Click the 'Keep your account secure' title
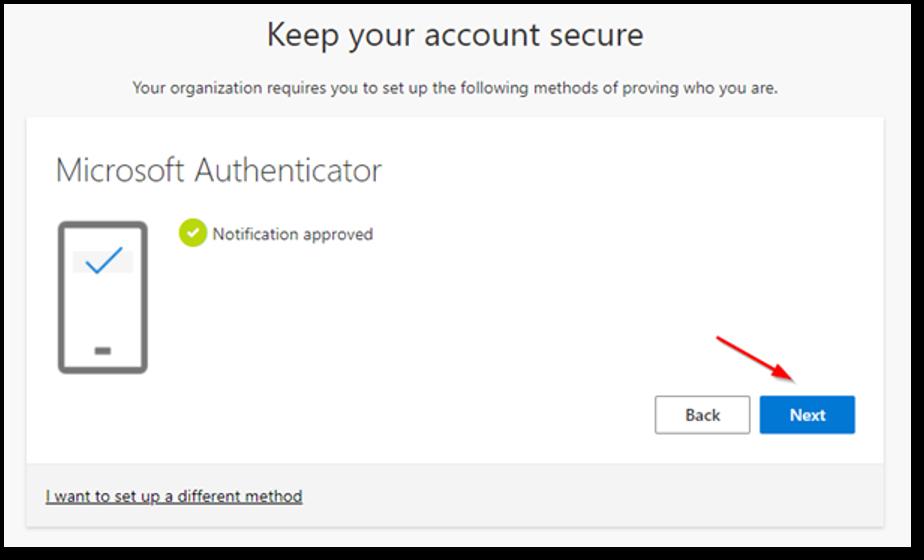 (x=455, y=34)
